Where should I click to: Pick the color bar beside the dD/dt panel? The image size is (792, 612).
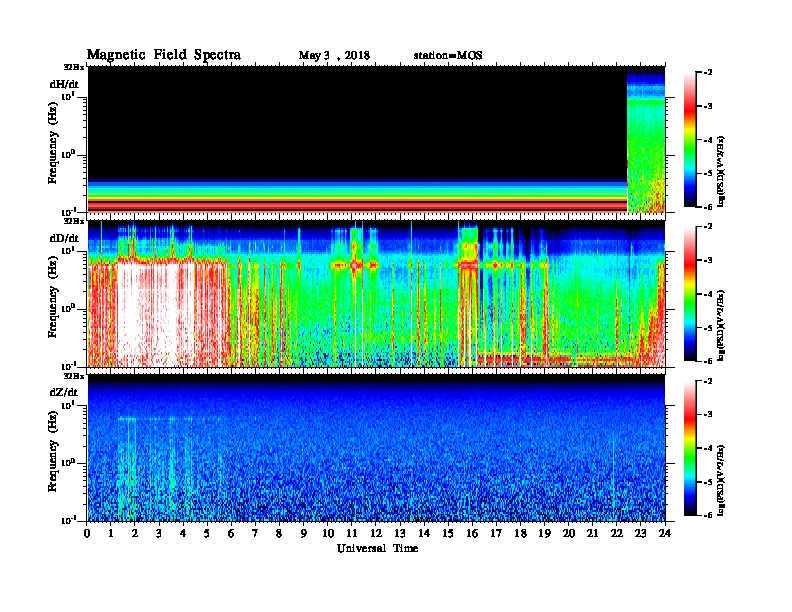[x=690, y=294]
